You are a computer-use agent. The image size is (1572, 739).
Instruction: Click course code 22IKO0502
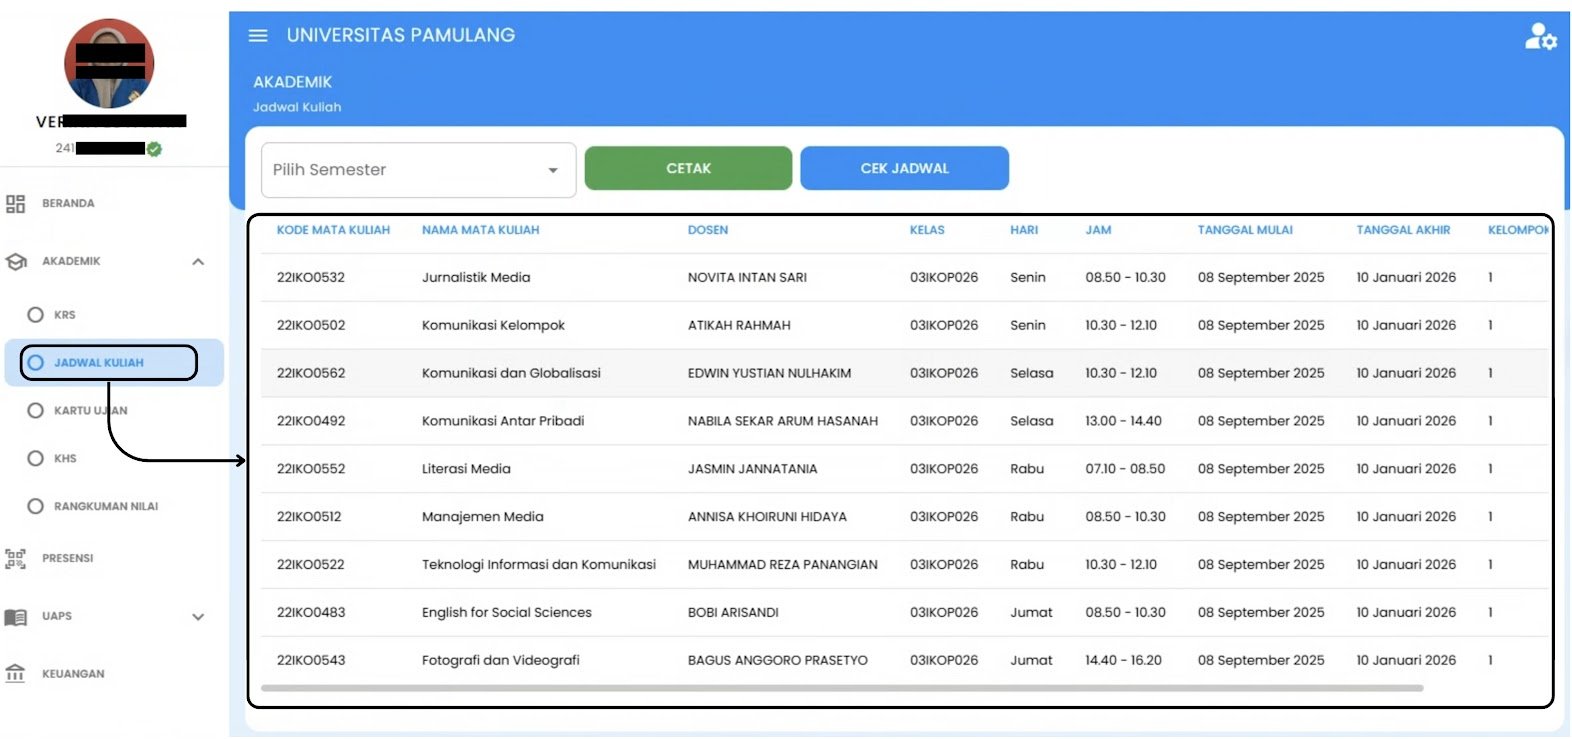[311, 326]
